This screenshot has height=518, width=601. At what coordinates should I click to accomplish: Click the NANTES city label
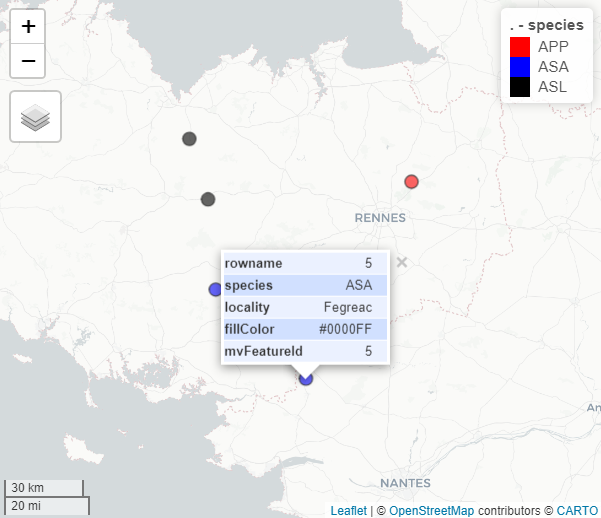click(405, 483)
